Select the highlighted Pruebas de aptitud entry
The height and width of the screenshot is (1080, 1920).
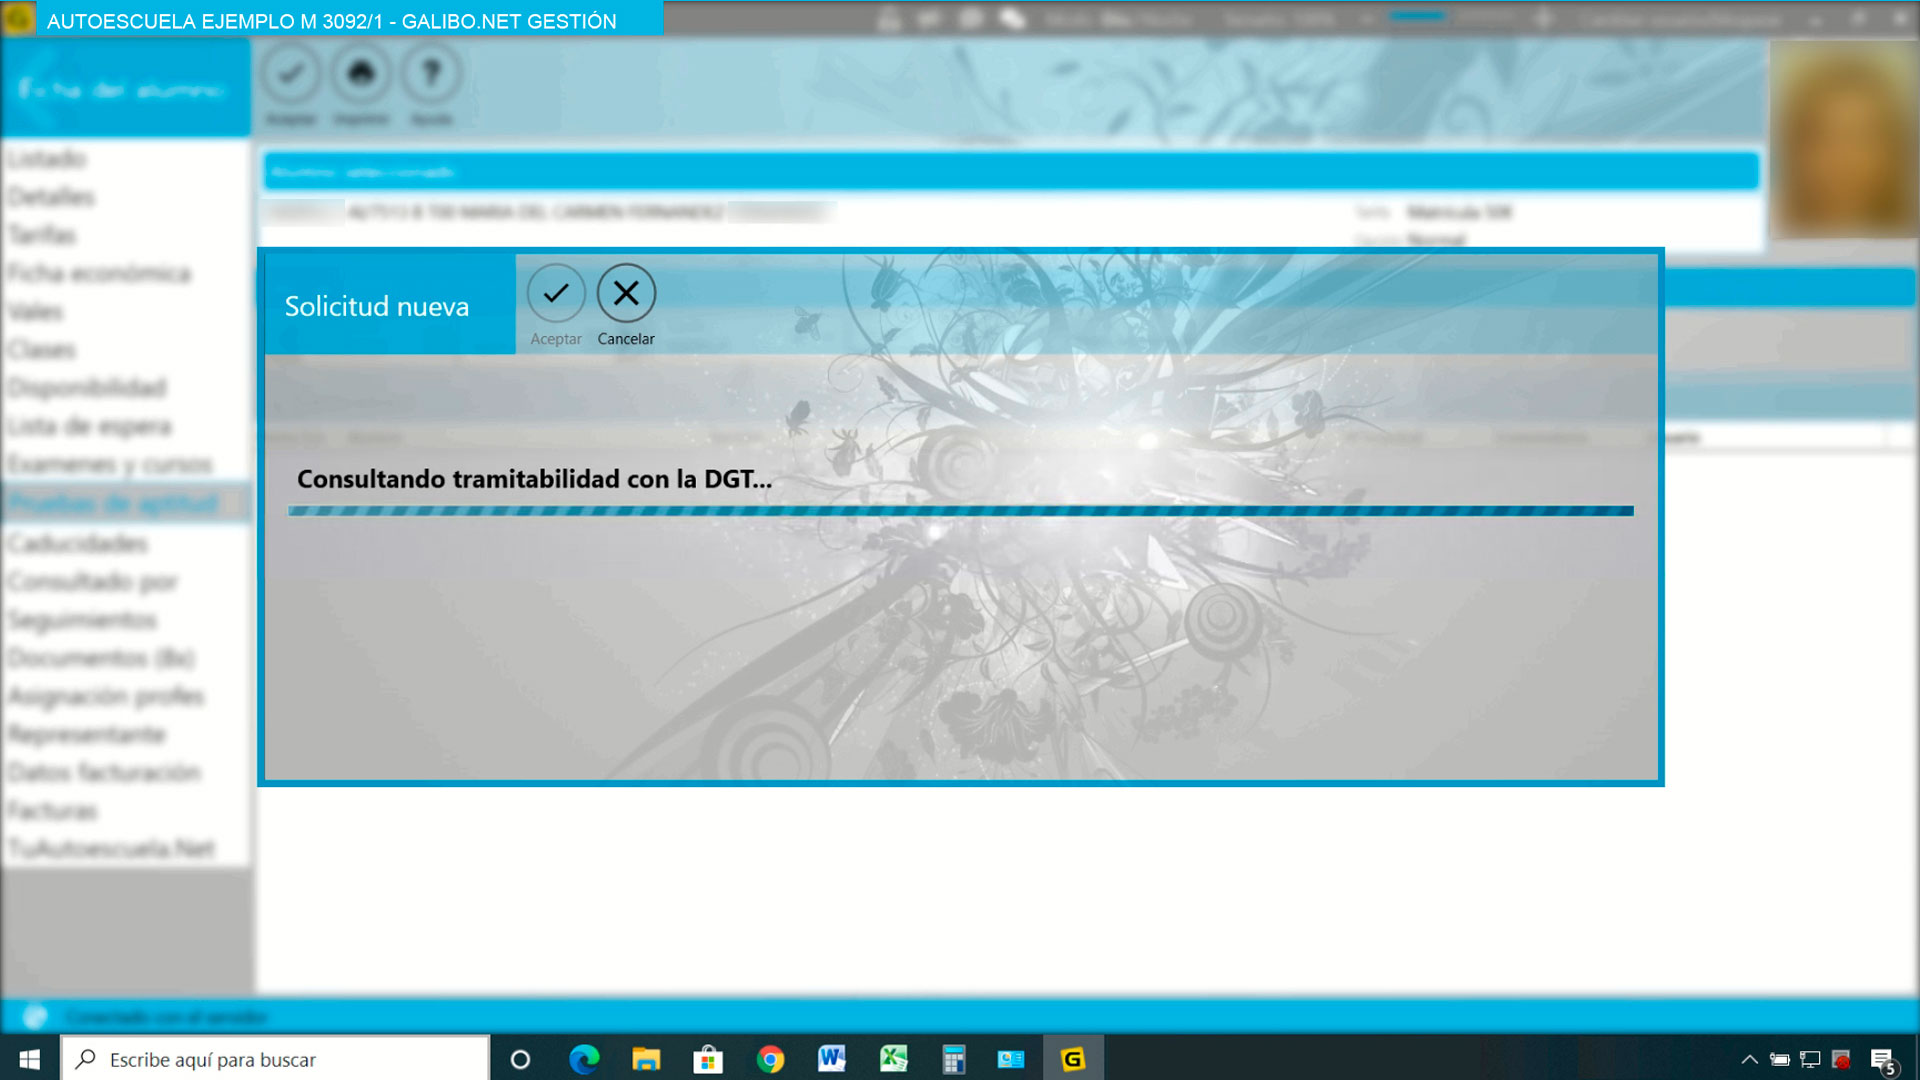pos(125,503)
